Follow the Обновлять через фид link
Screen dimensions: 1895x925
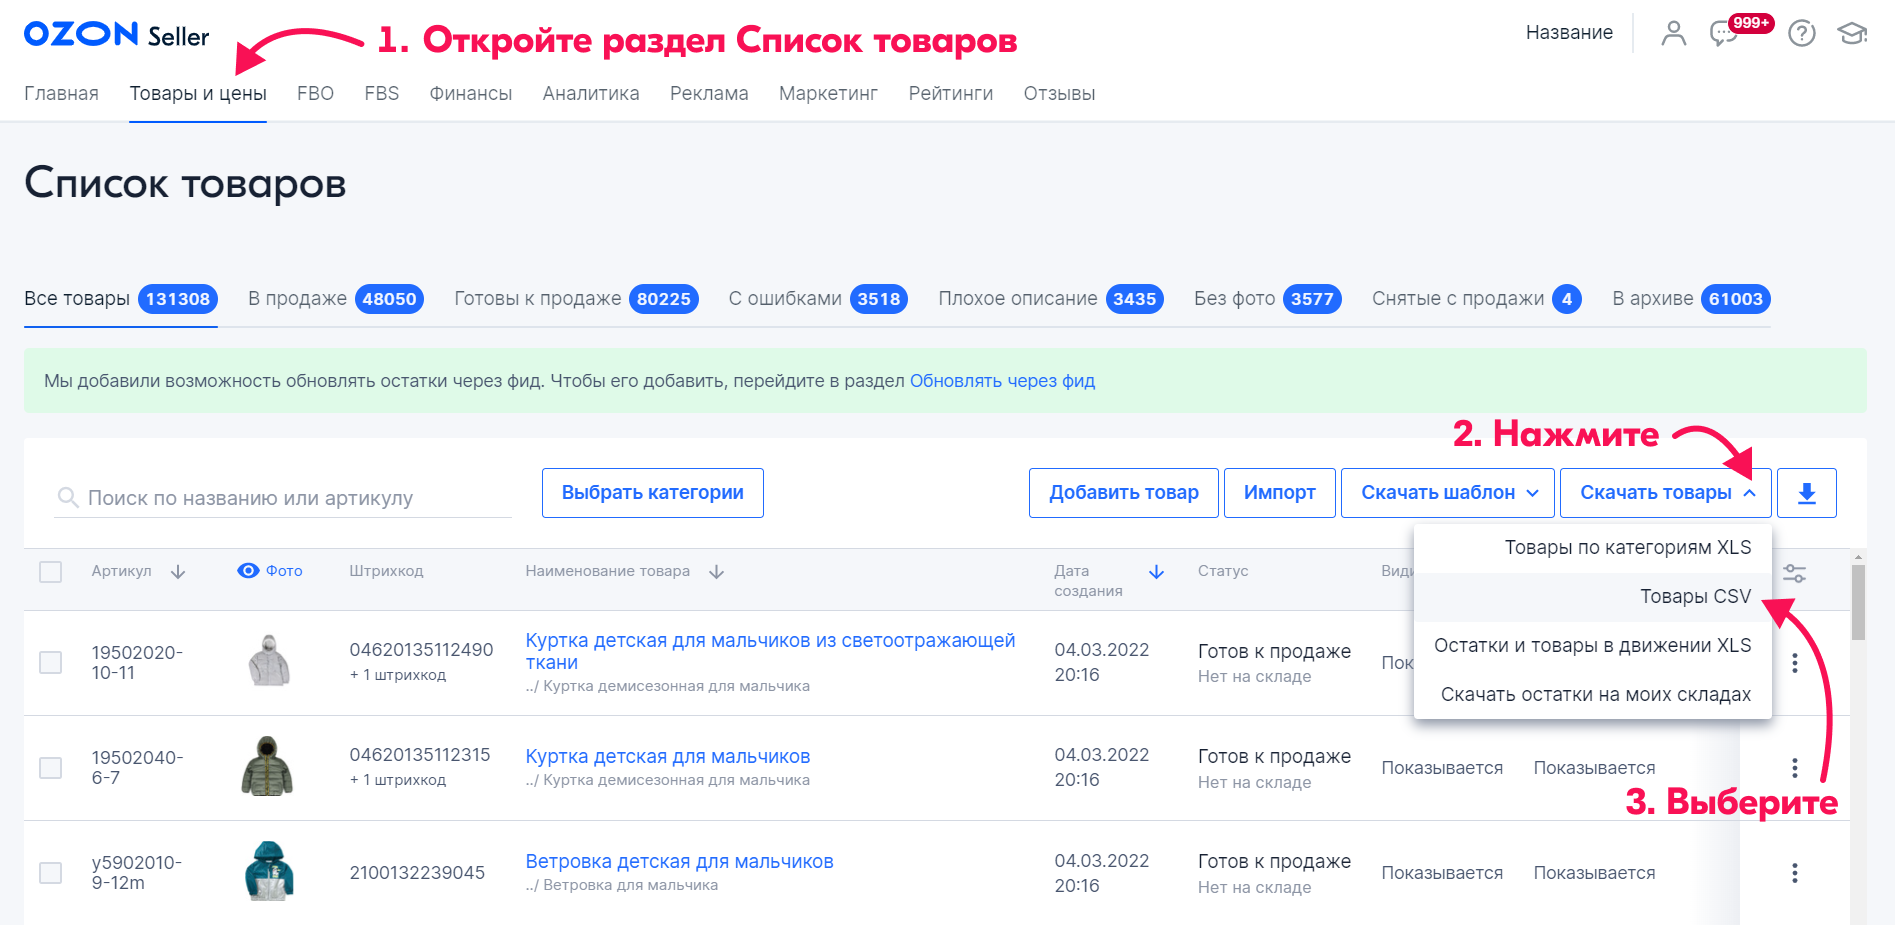tap(1001, 381)
